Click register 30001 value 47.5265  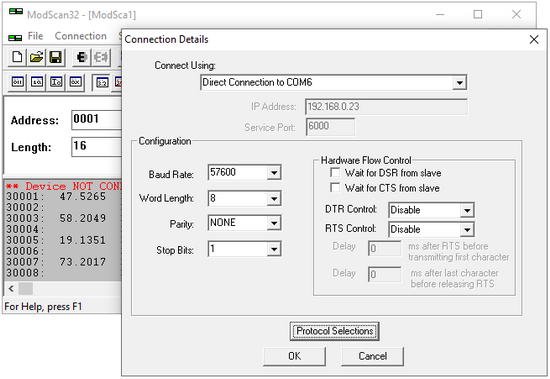click(83, 196)
